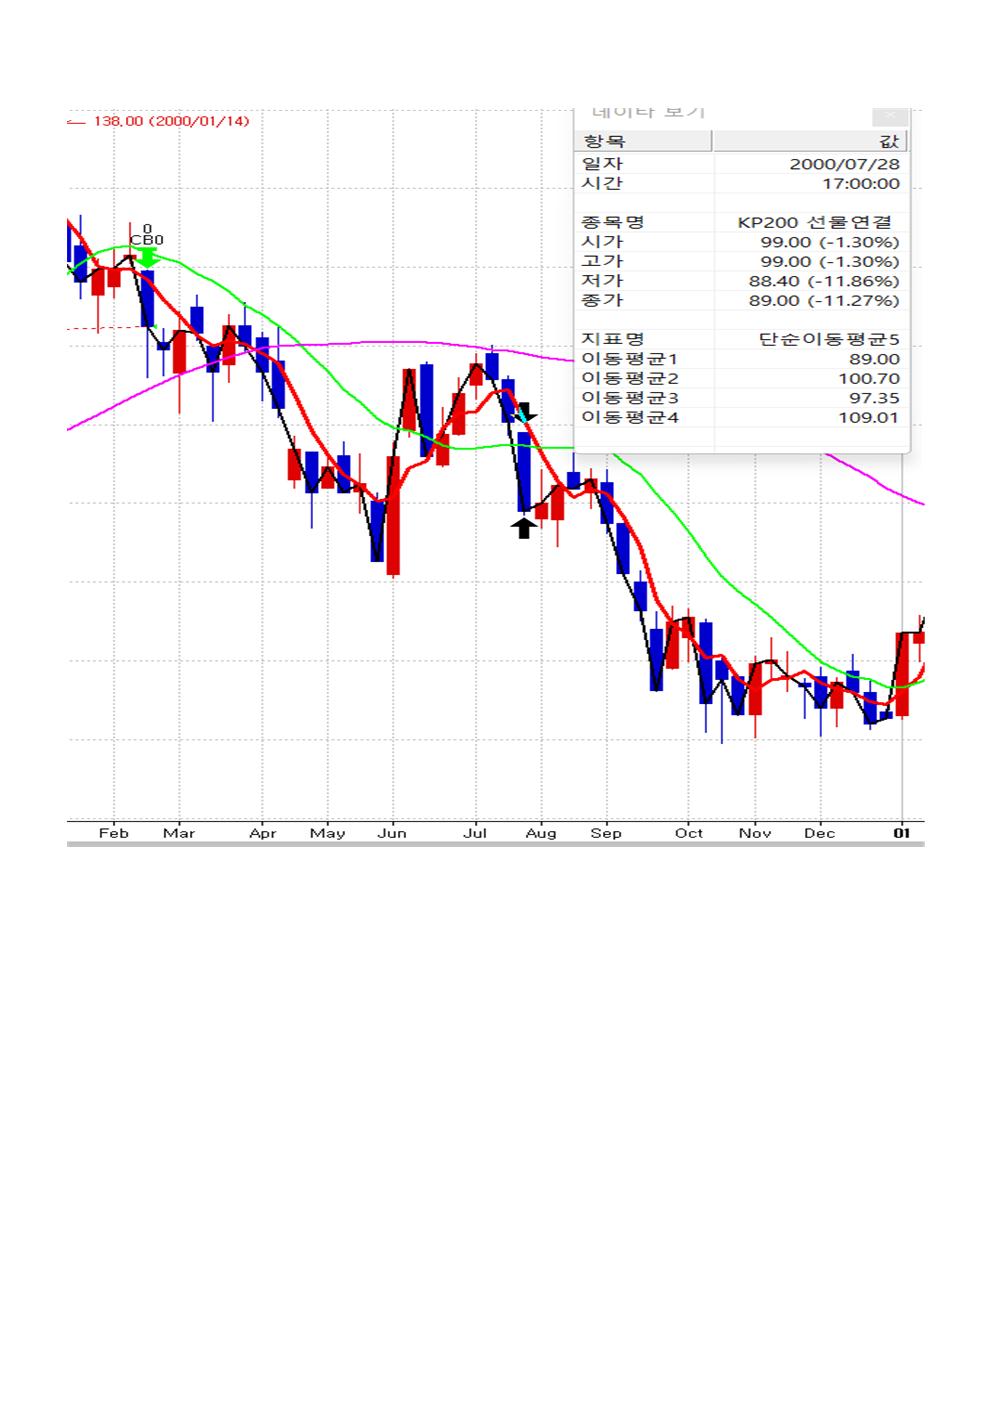The height and width of the screenshot is (1403, 992).
Task: Select the 종가 row with 89.00
Action: point(741,301)
